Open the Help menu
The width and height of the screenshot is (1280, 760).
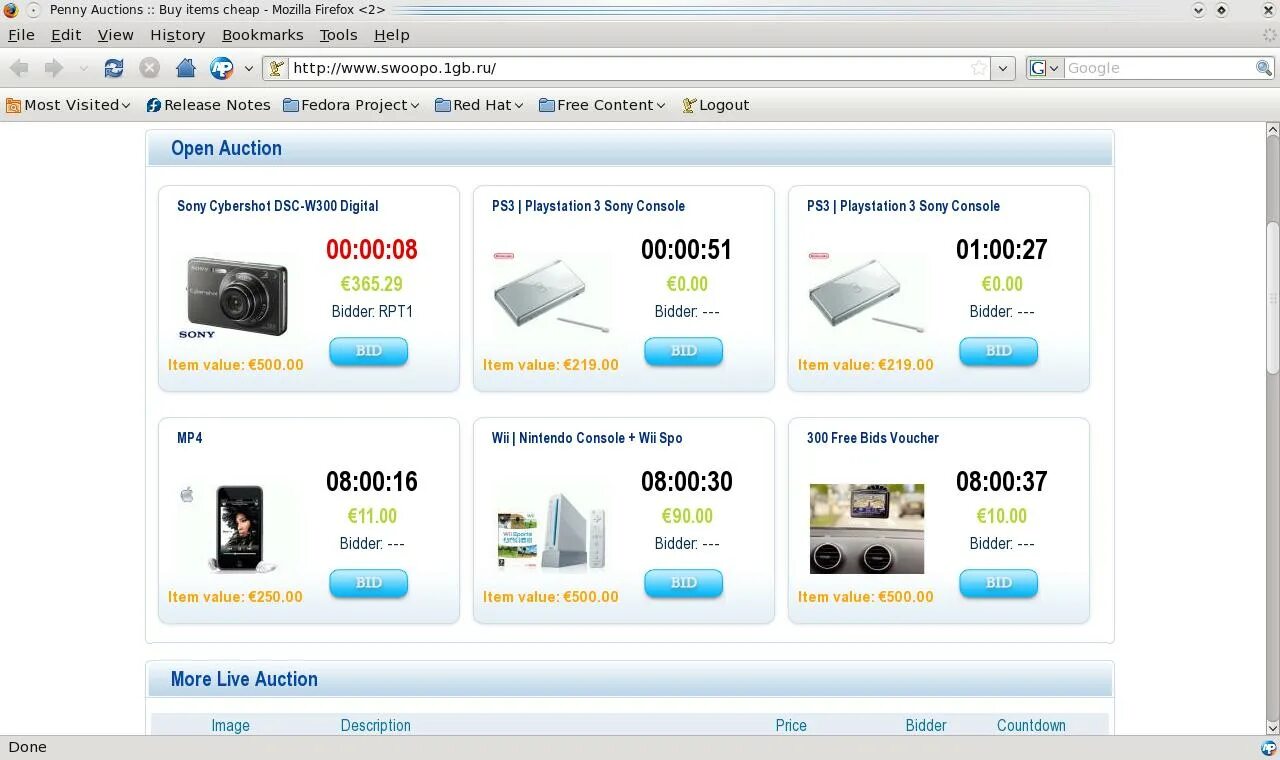391,34
